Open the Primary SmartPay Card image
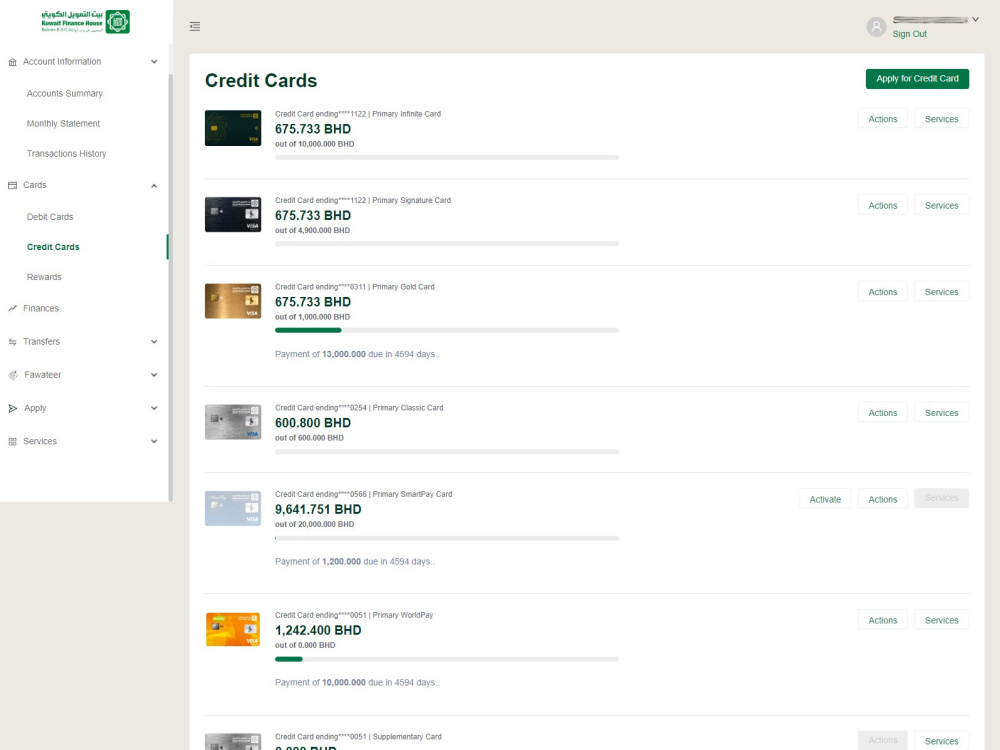Viewport: 1000px width, 750px height. pyautogui.click(x=233, y=508)
